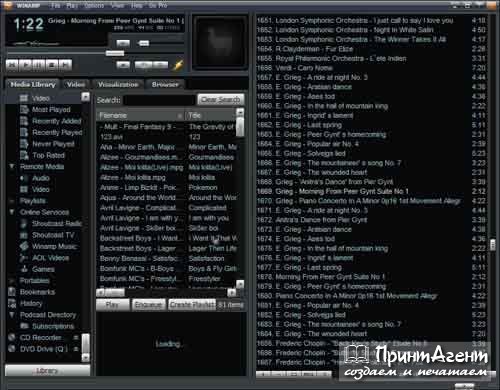Image resolution: width=500 pixels, height=390 pixels.
Task: Toggle repeat playback mode
Action: (x=161, y=65)
